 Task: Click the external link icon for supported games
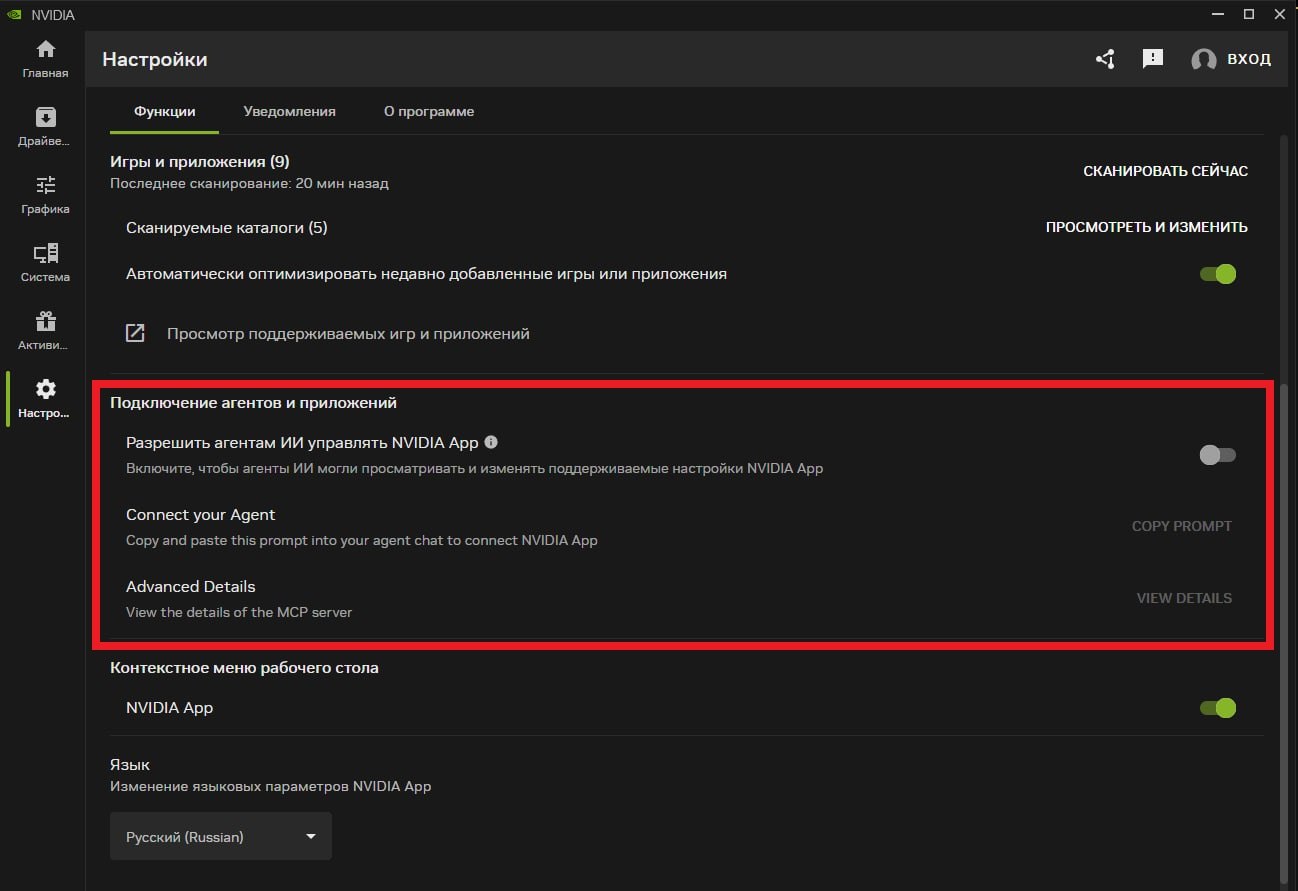coord(135,333)
